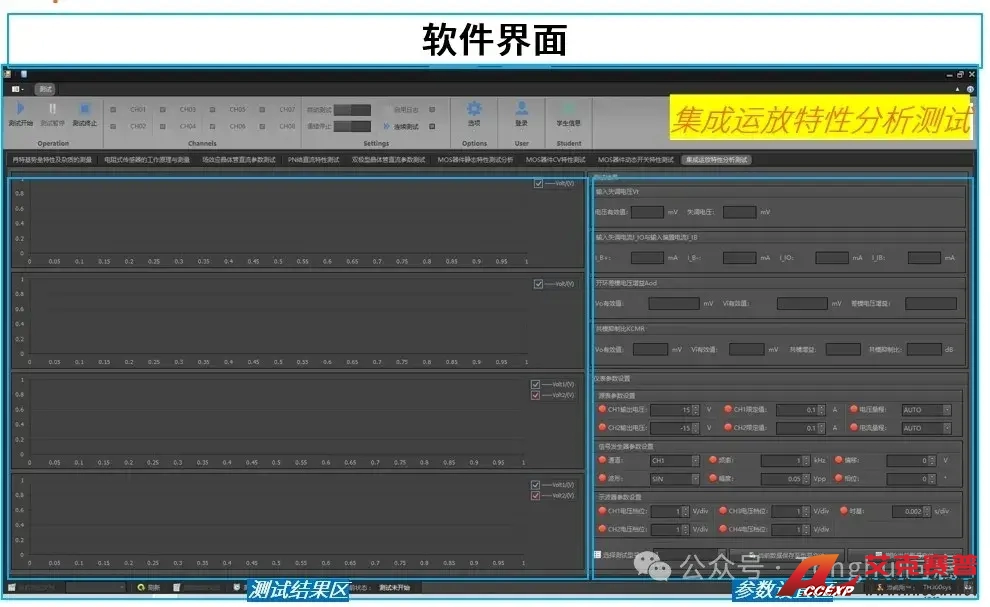Viewport: 990px width, 607px height.
Task: Toggle the CH08 channel checkbox
Action: [x=263, y=127]
